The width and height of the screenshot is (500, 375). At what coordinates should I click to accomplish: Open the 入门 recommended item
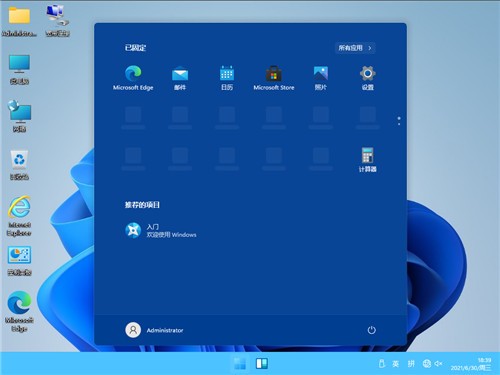click(x=161, y=230)
